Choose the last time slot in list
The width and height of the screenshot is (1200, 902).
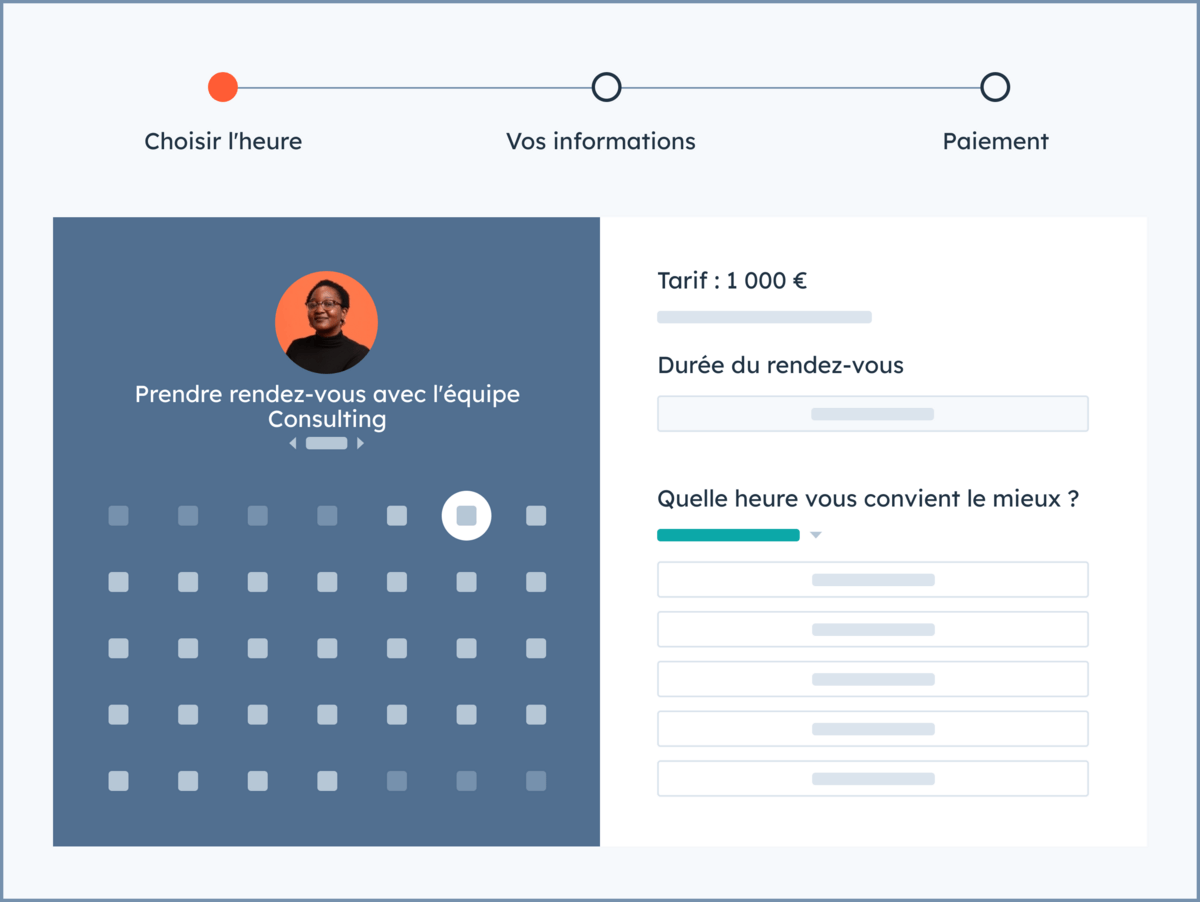tap(872, 779)
